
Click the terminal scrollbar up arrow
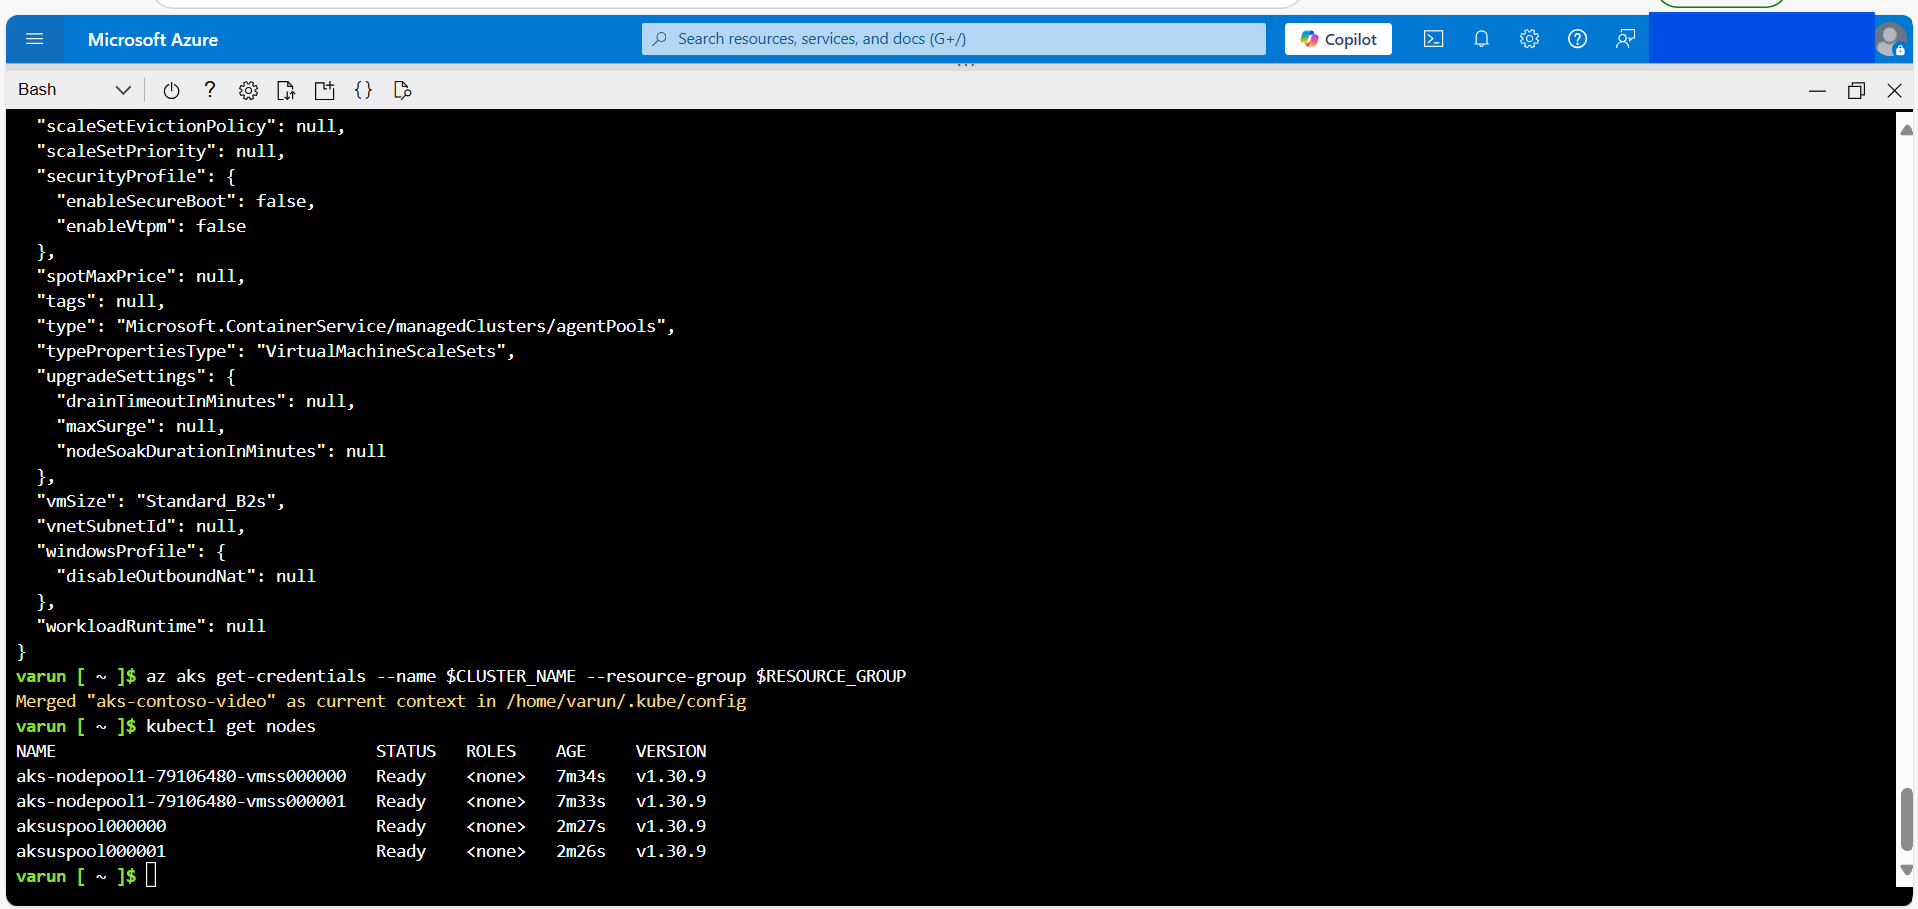[x=1906, y=130]
